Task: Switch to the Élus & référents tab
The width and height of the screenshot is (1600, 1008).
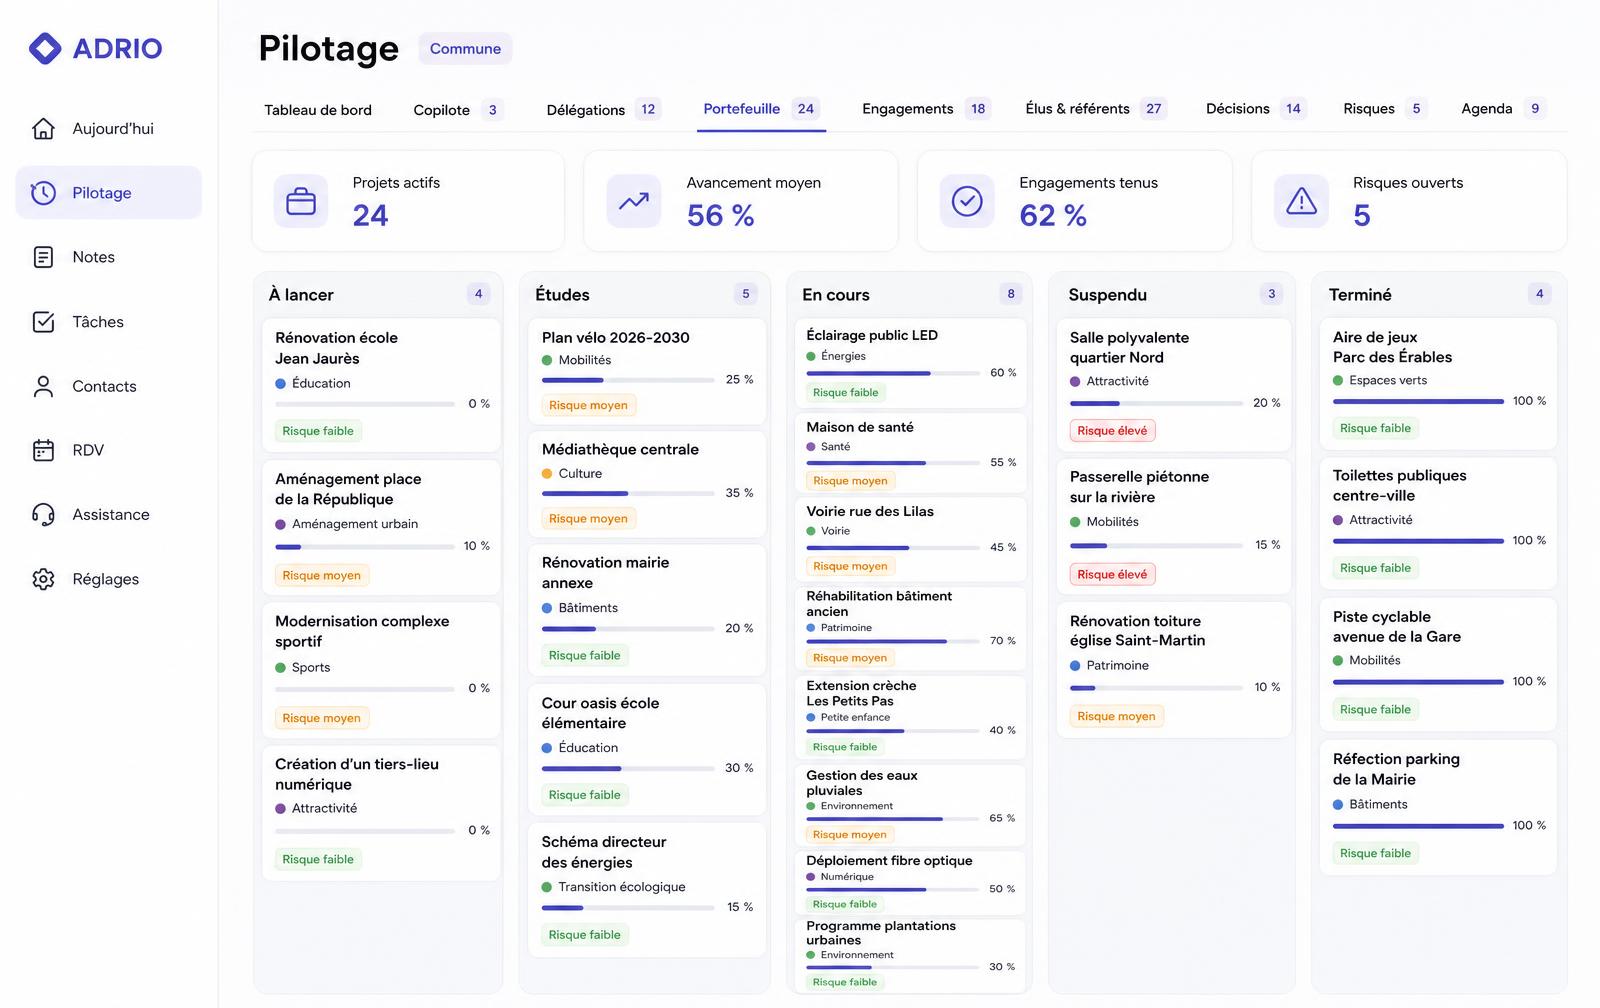Action: 1096,109
